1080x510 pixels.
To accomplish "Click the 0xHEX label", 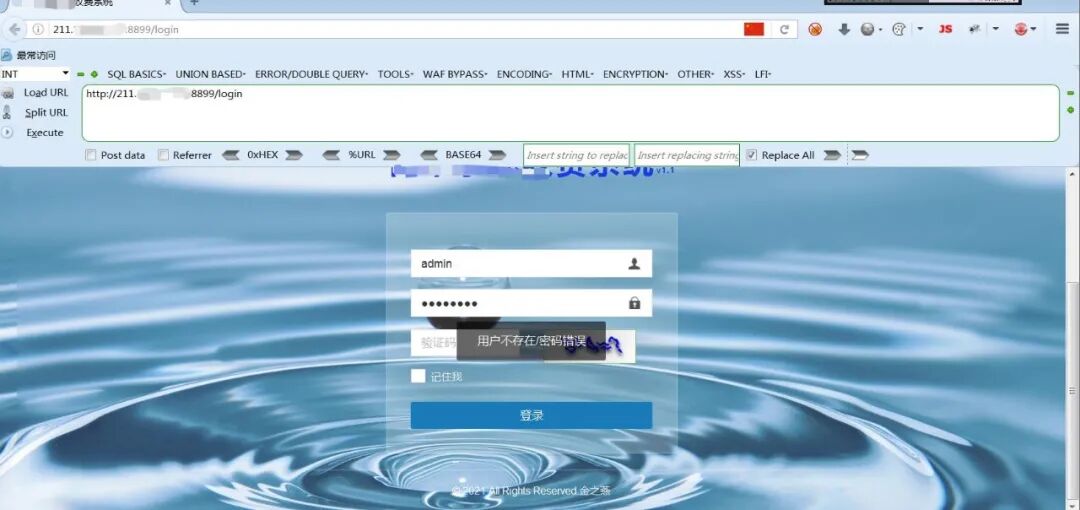I will coord(262,155).
